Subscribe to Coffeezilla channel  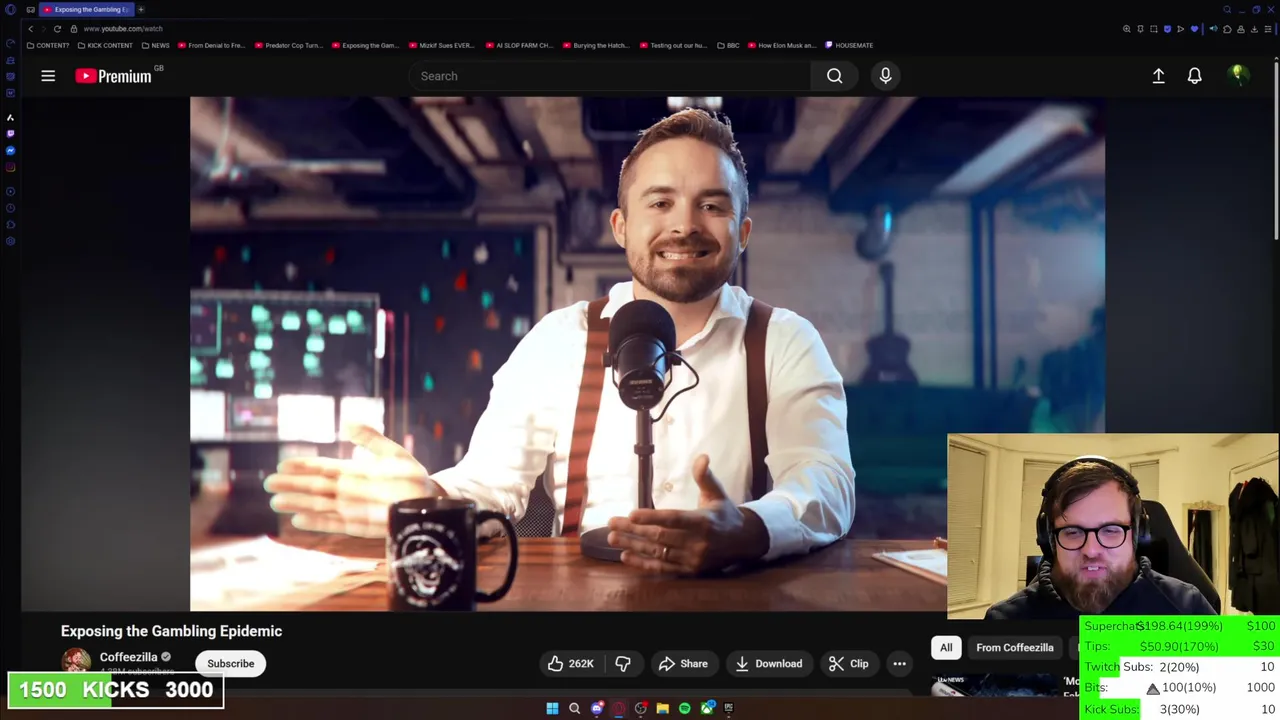pos(230,664)
